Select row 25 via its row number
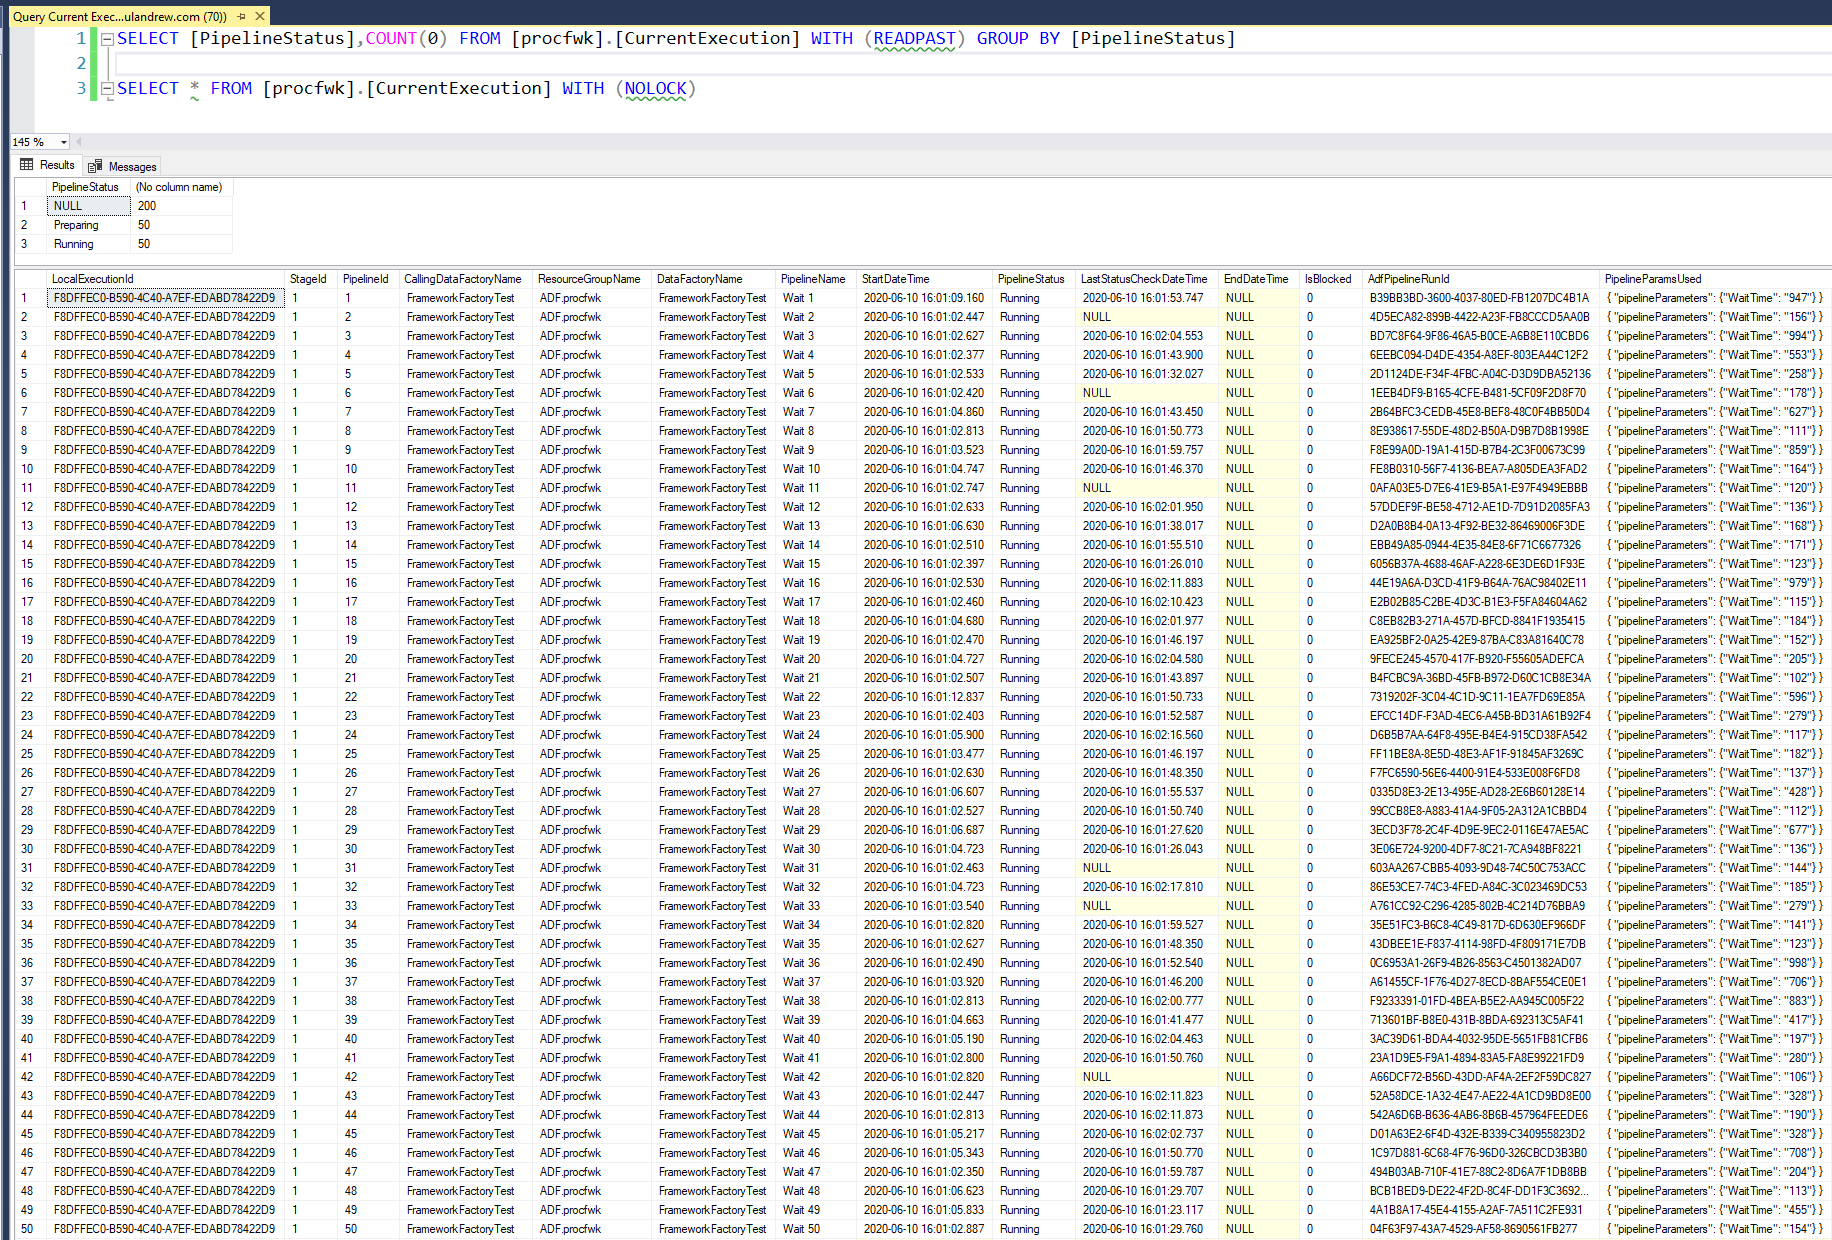Viewport: 1832px width, 1240px height. 27,754
